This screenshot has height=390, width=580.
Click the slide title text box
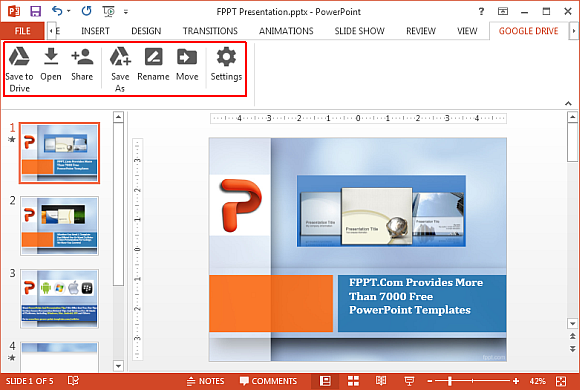pos(422,303)
